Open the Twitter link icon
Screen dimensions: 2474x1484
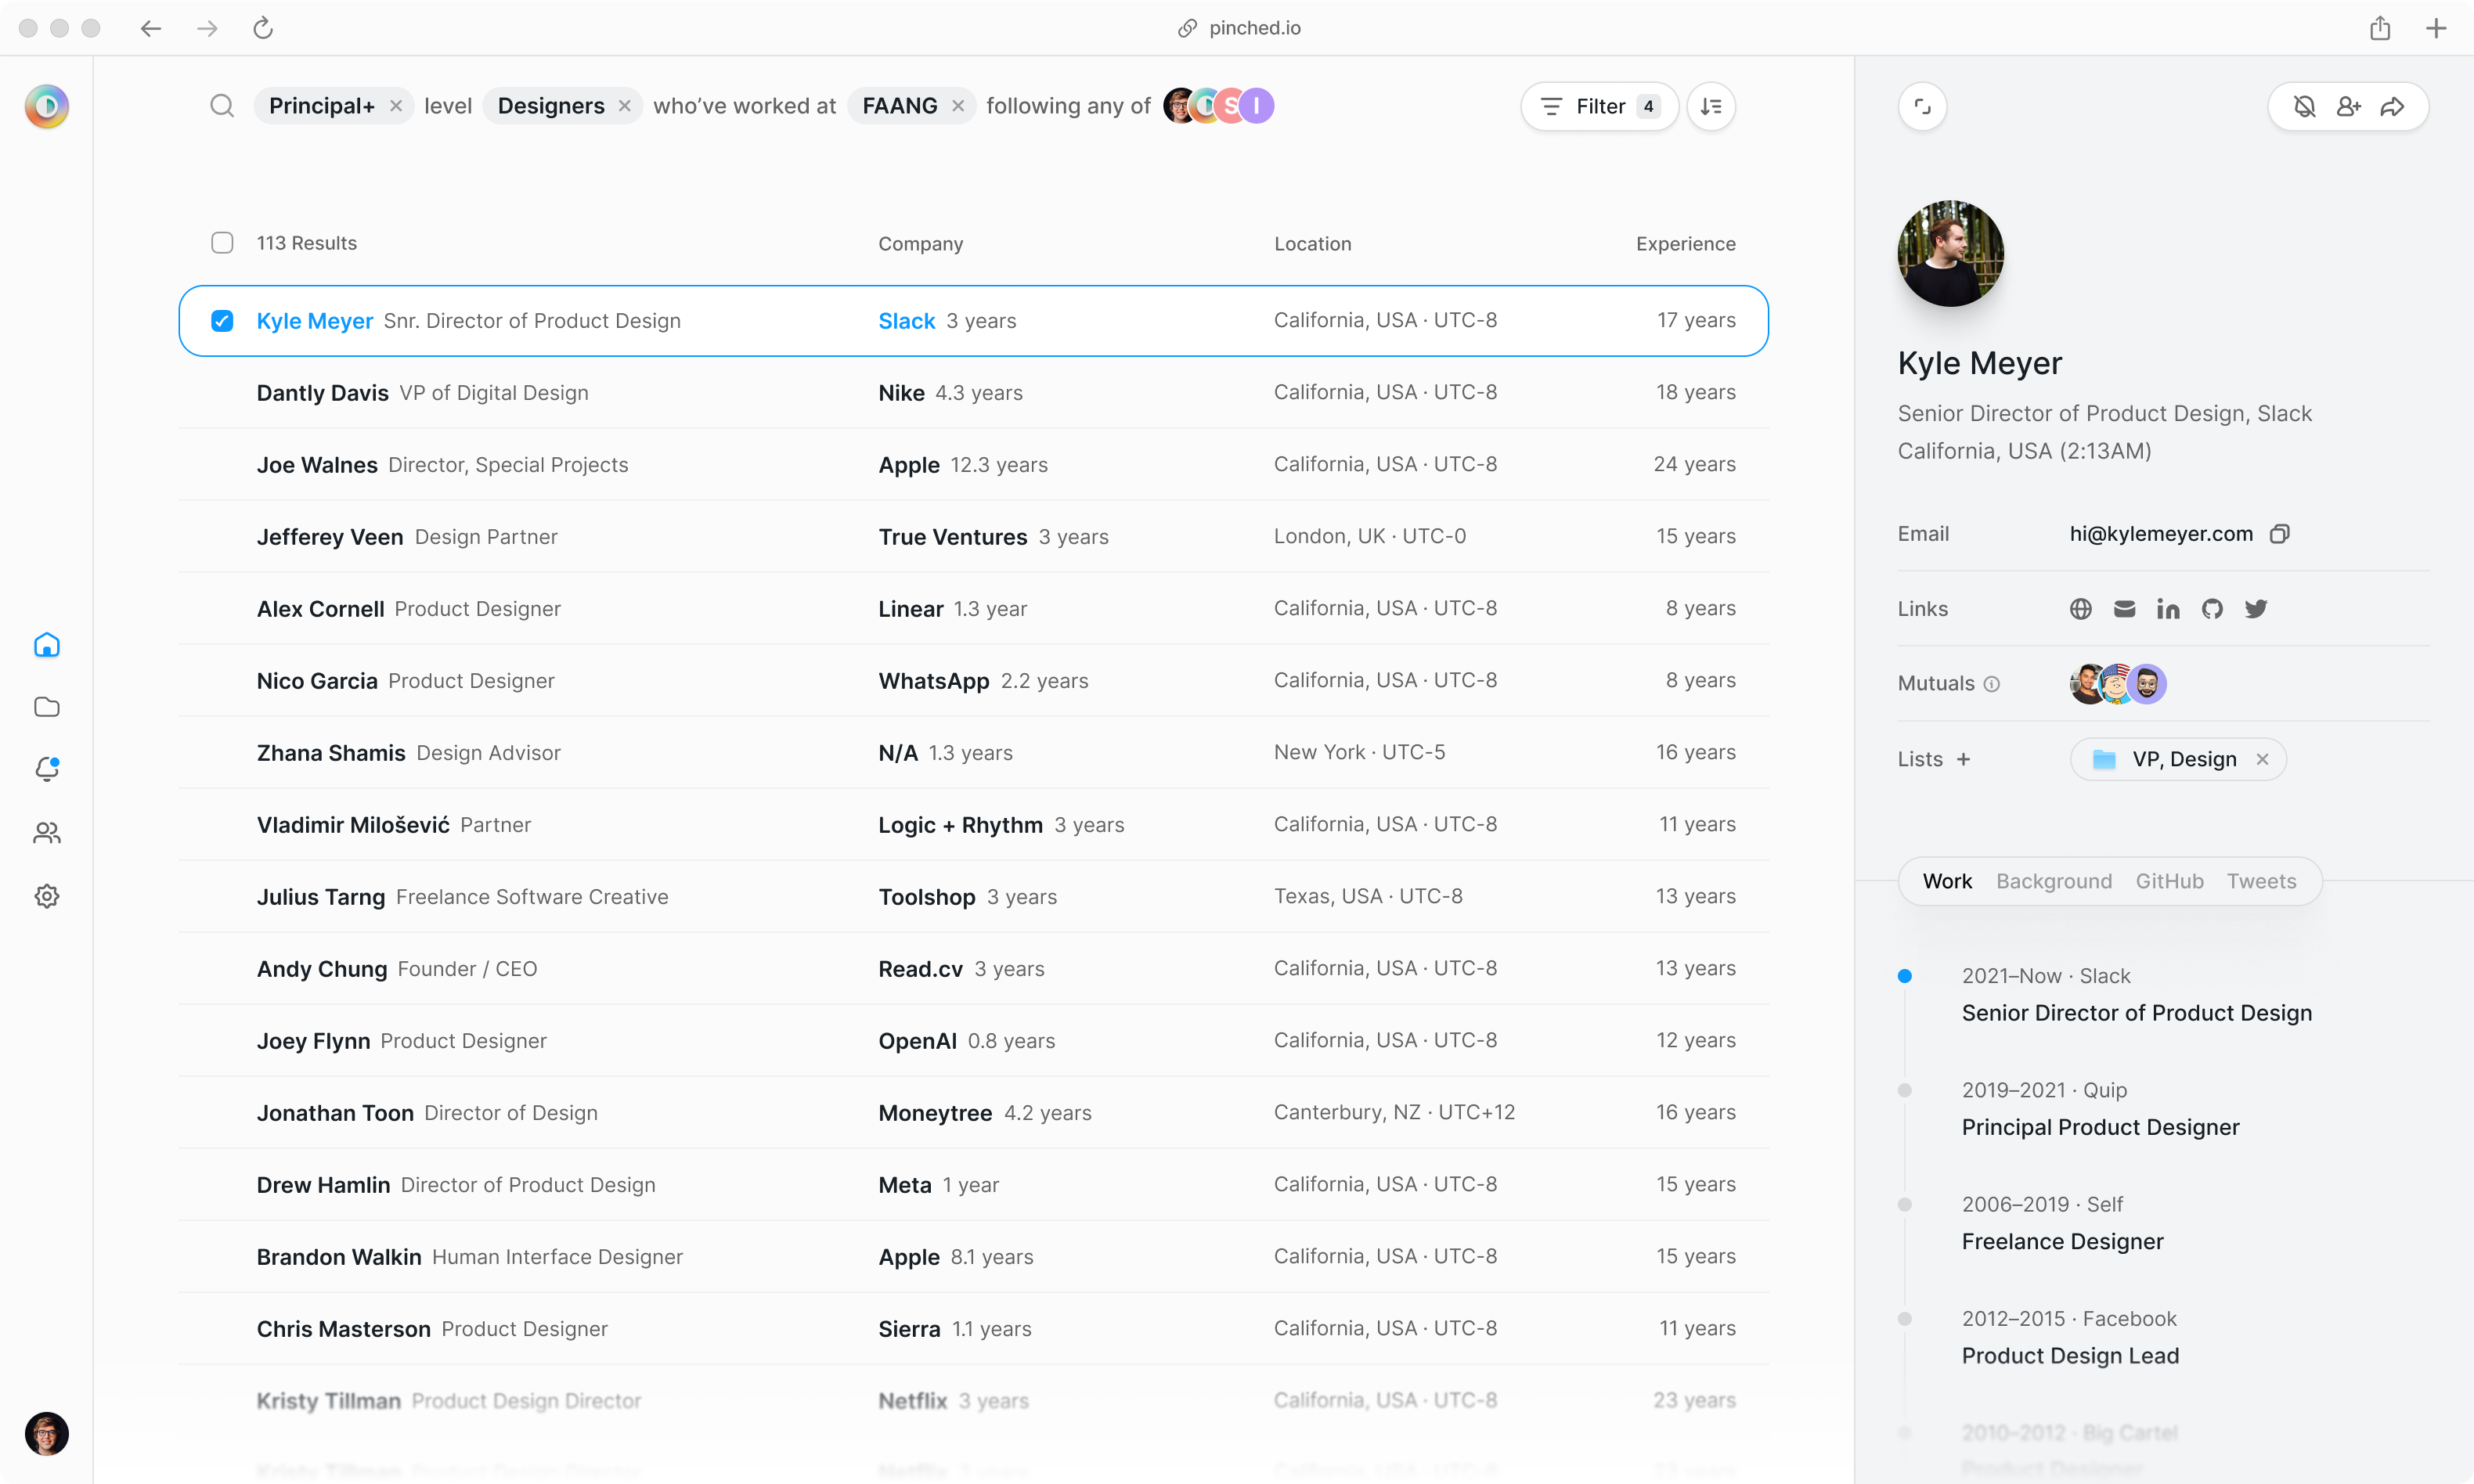[x=2256, y=609]
